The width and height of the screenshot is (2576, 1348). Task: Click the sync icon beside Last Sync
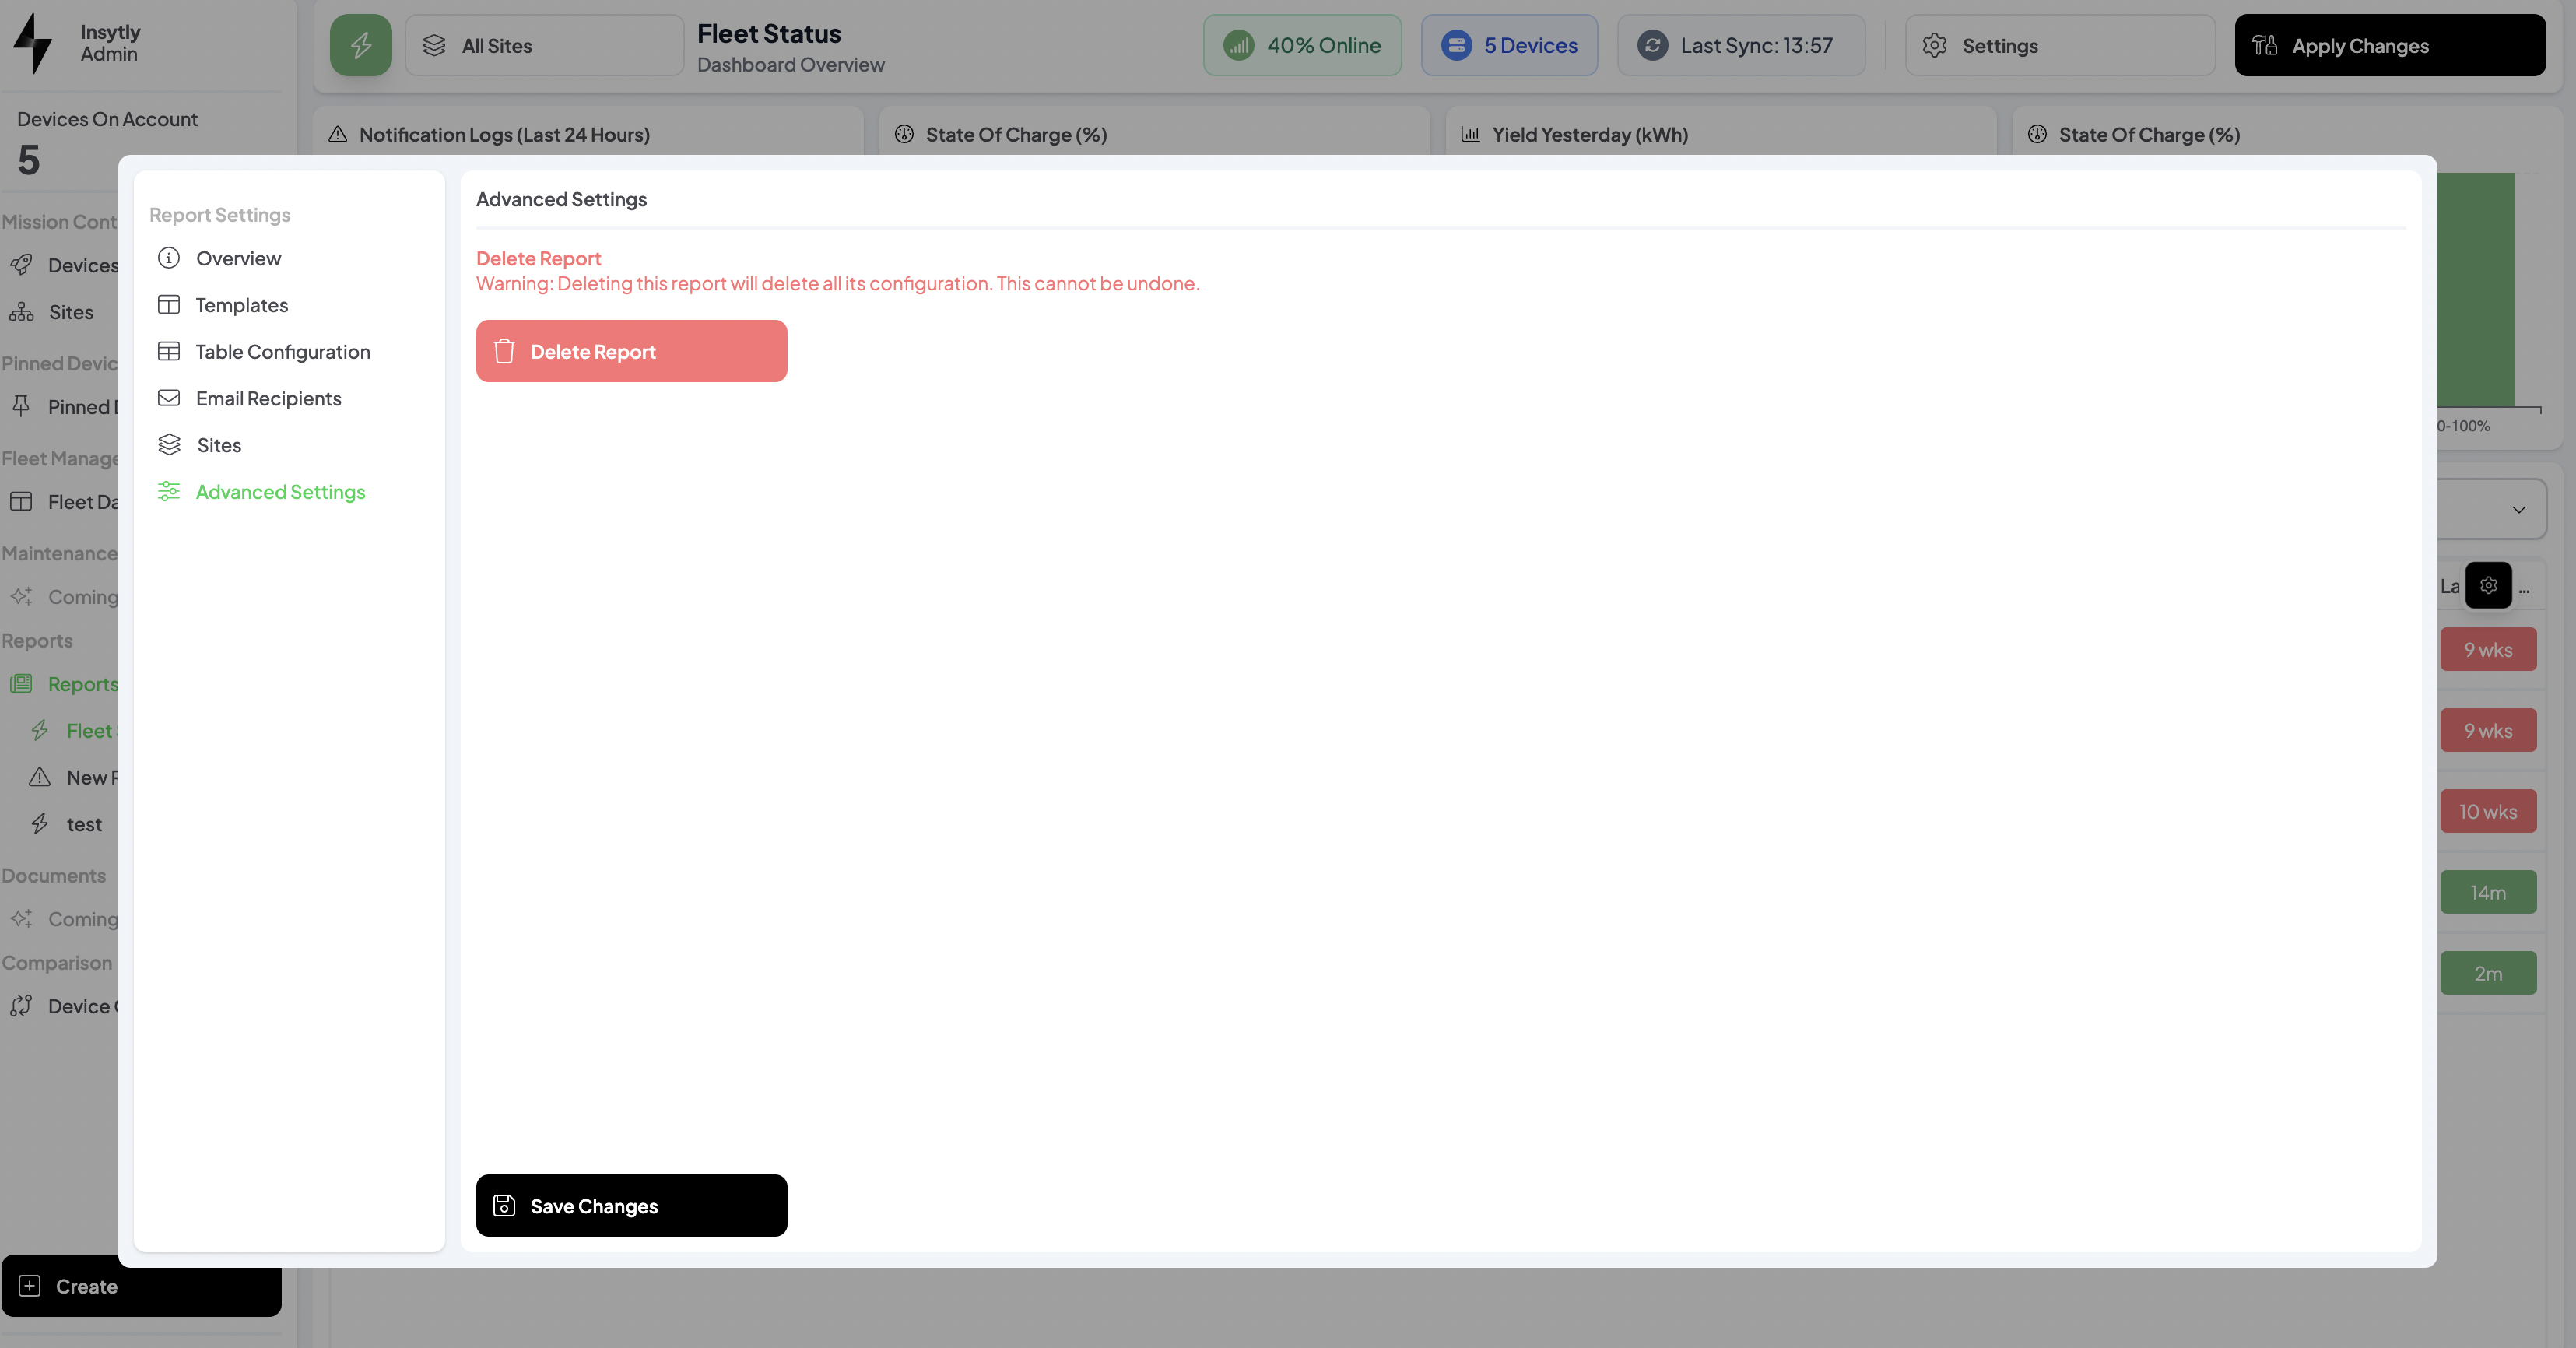click(1652, 45)
